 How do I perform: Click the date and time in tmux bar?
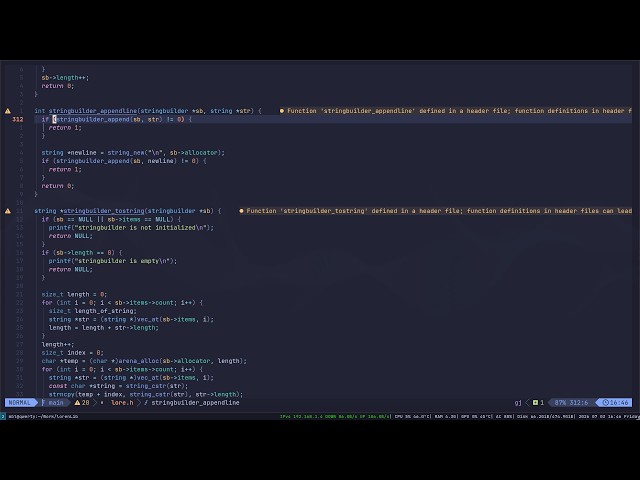pos(609,416)
